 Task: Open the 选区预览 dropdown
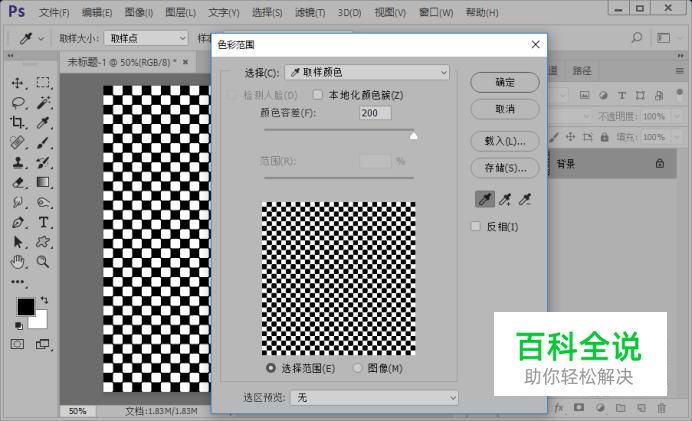click(x=374, y=398)
